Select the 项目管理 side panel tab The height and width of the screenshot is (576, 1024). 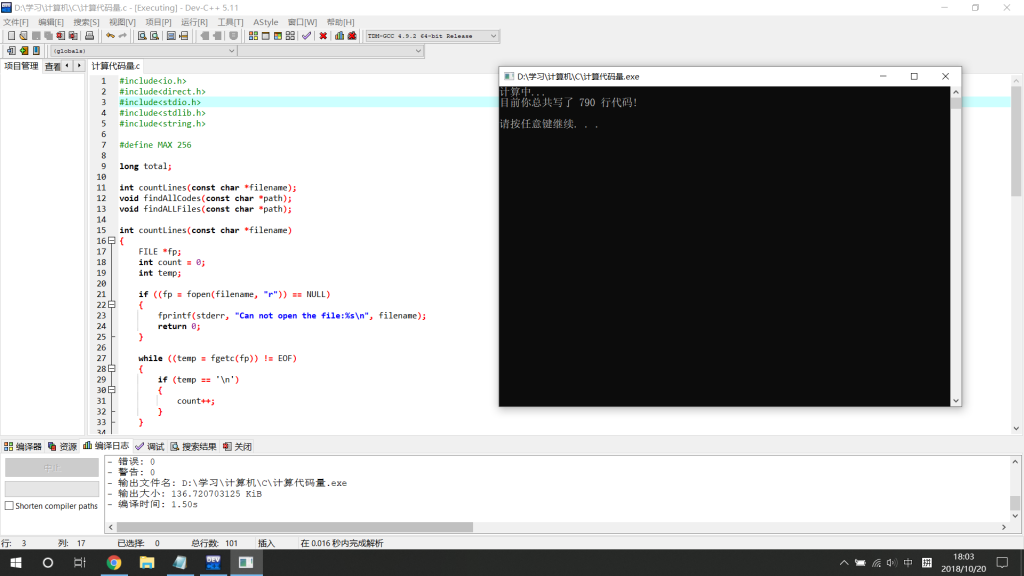(21, 66)
